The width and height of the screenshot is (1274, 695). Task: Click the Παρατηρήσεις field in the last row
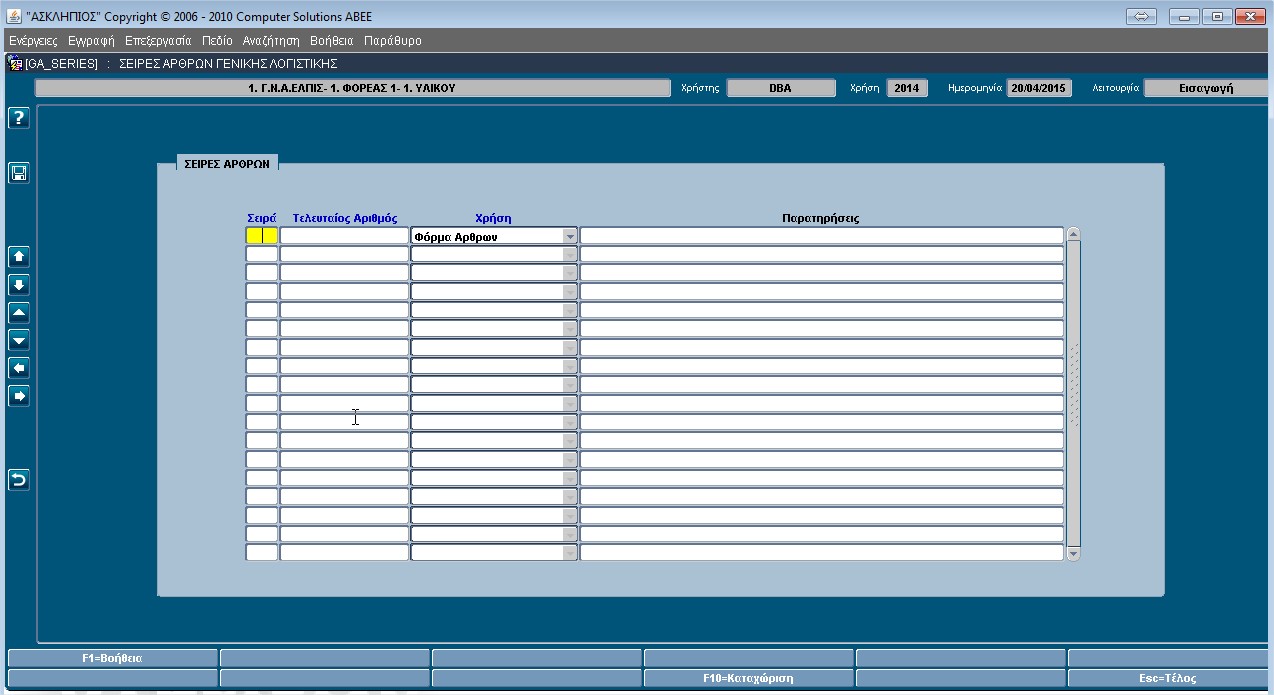click(x=821, y=552)
